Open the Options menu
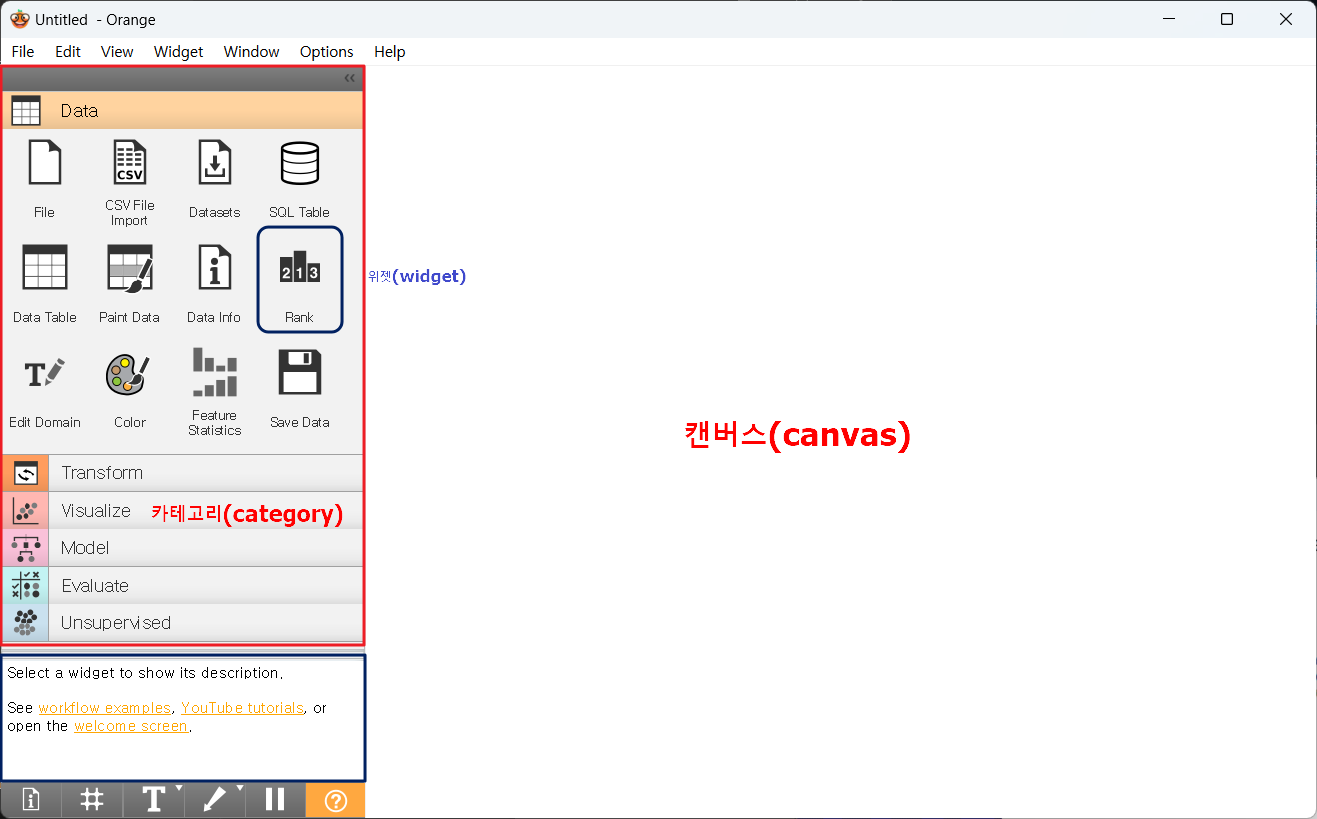 [326, 52]
